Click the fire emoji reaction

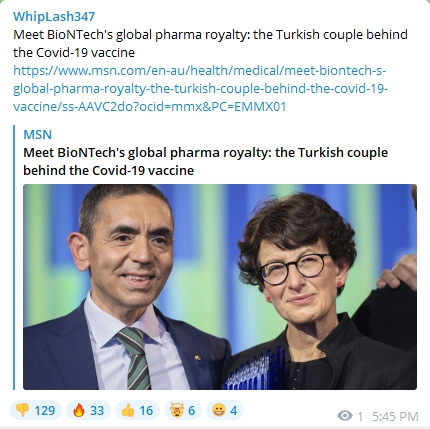(88, 410)
